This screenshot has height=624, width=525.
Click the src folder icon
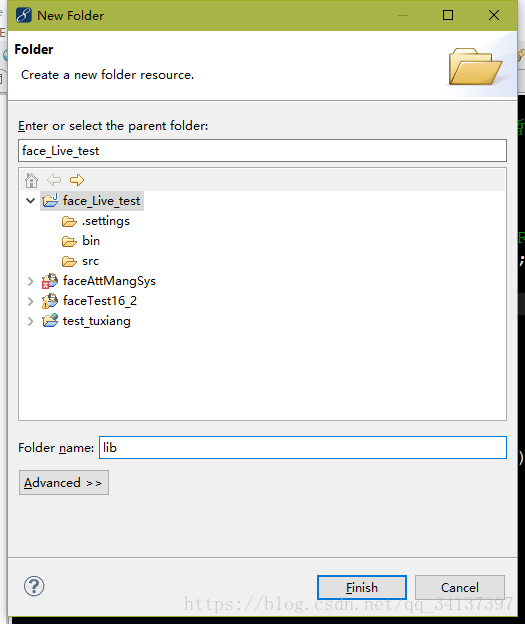[x=69, y=261]
